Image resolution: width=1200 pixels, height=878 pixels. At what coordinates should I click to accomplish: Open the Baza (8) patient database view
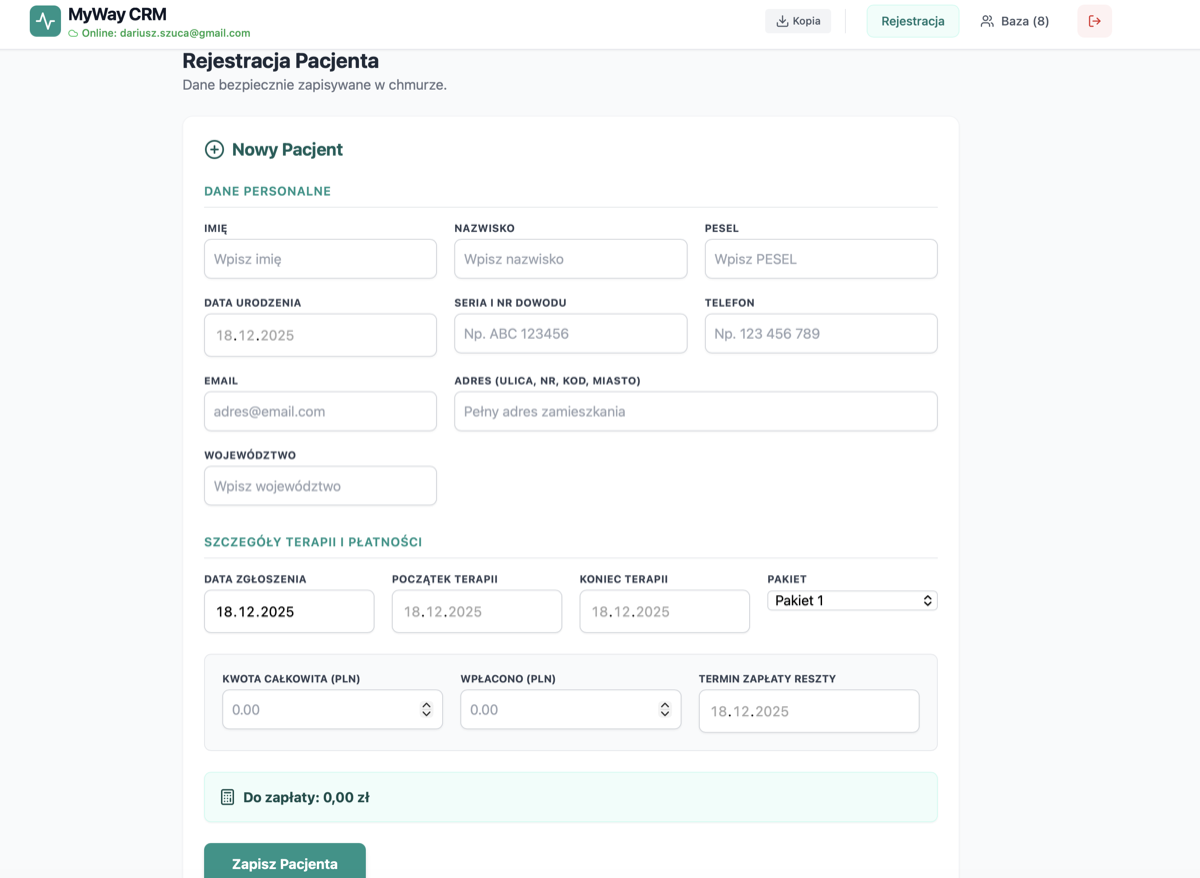[x=1014, y=20]
